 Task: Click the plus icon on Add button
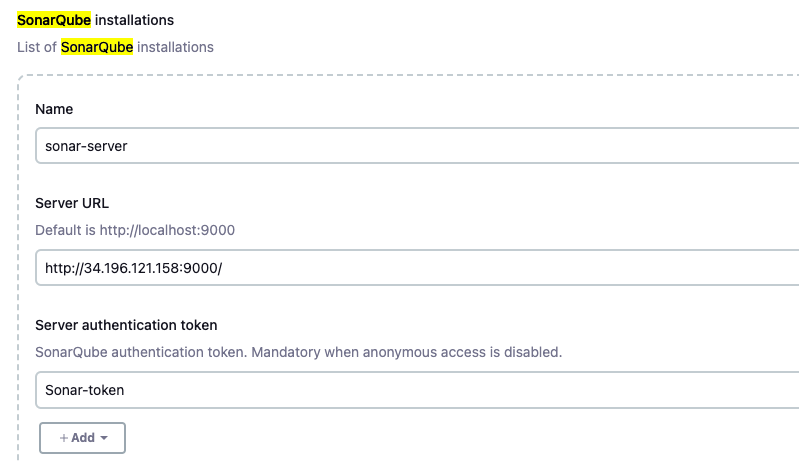[x=63, y=438]
